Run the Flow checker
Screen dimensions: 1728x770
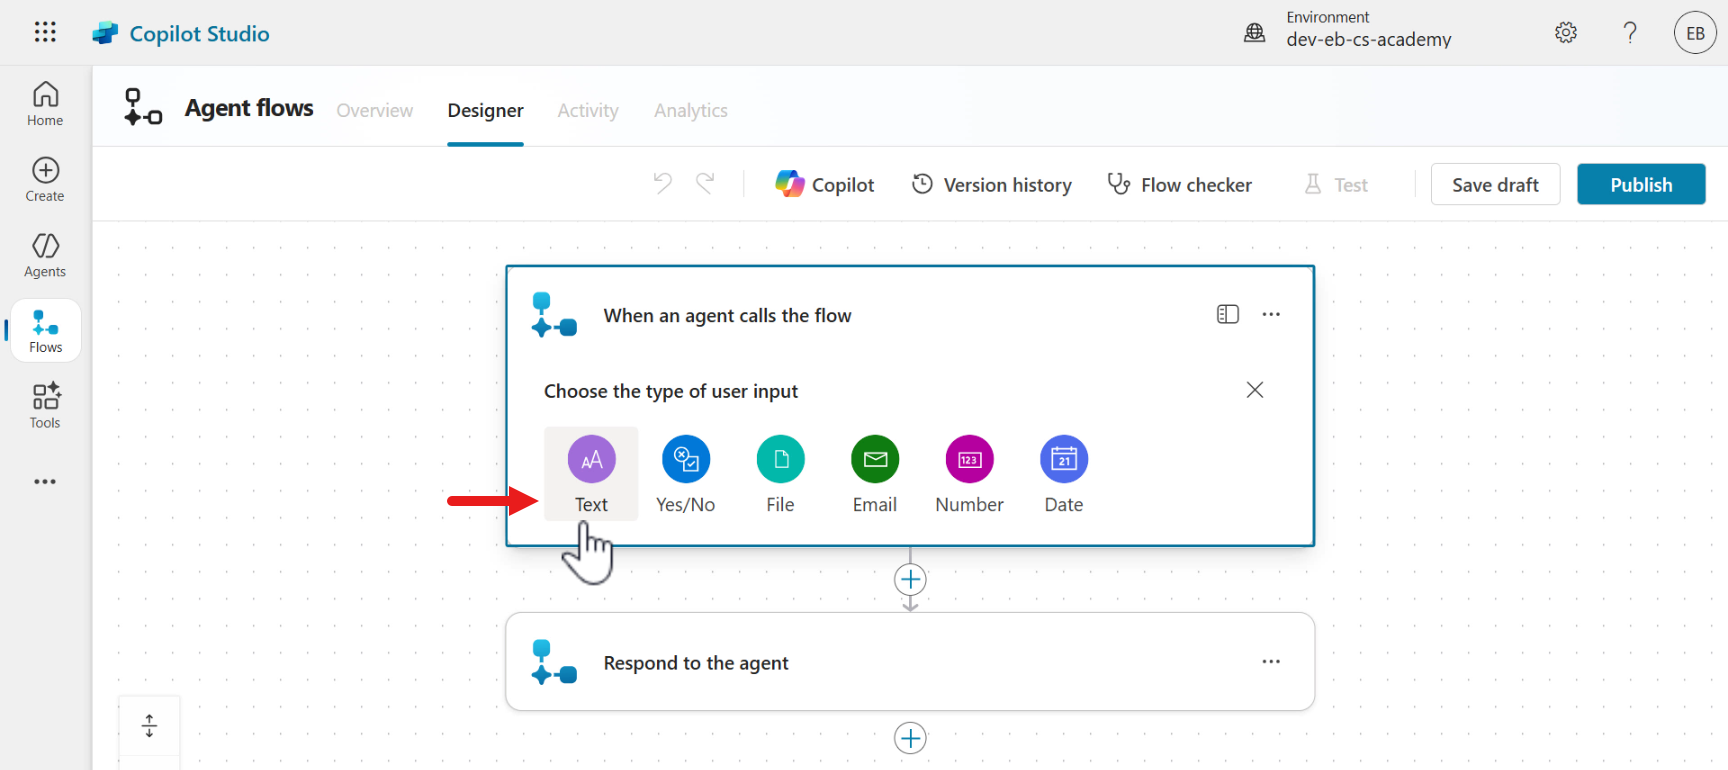[x=1180, y=185]
